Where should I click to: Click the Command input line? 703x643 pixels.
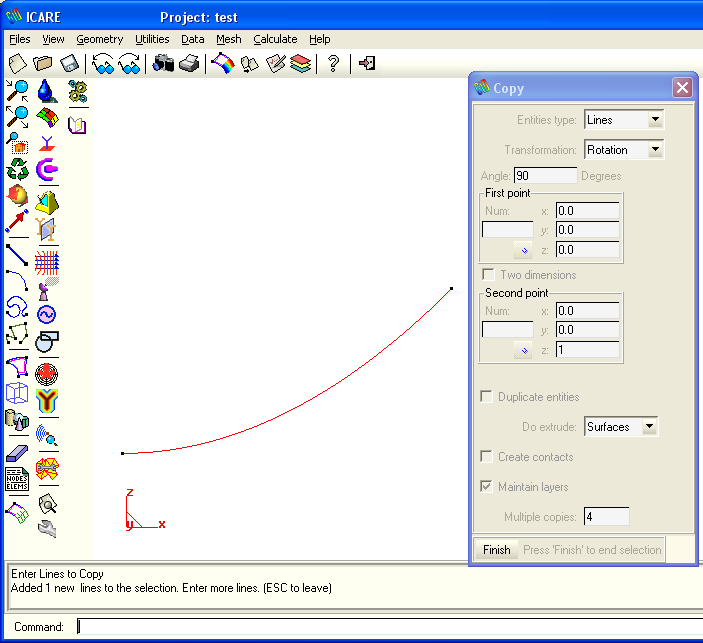pos(390,626)
